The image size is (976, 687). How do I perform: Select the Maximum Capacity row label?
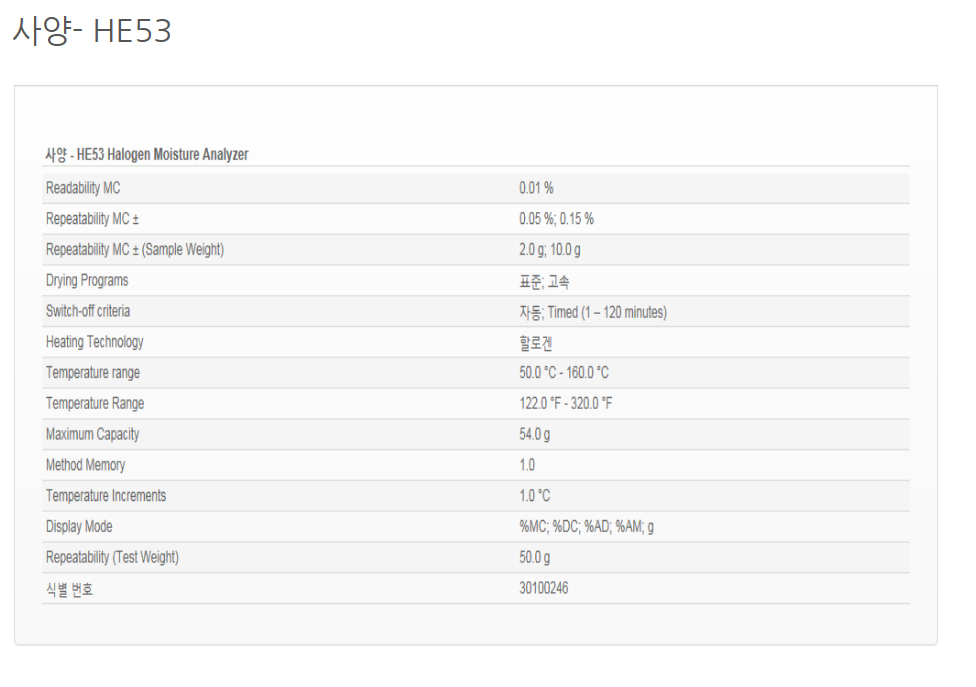[x=93, y=435]
